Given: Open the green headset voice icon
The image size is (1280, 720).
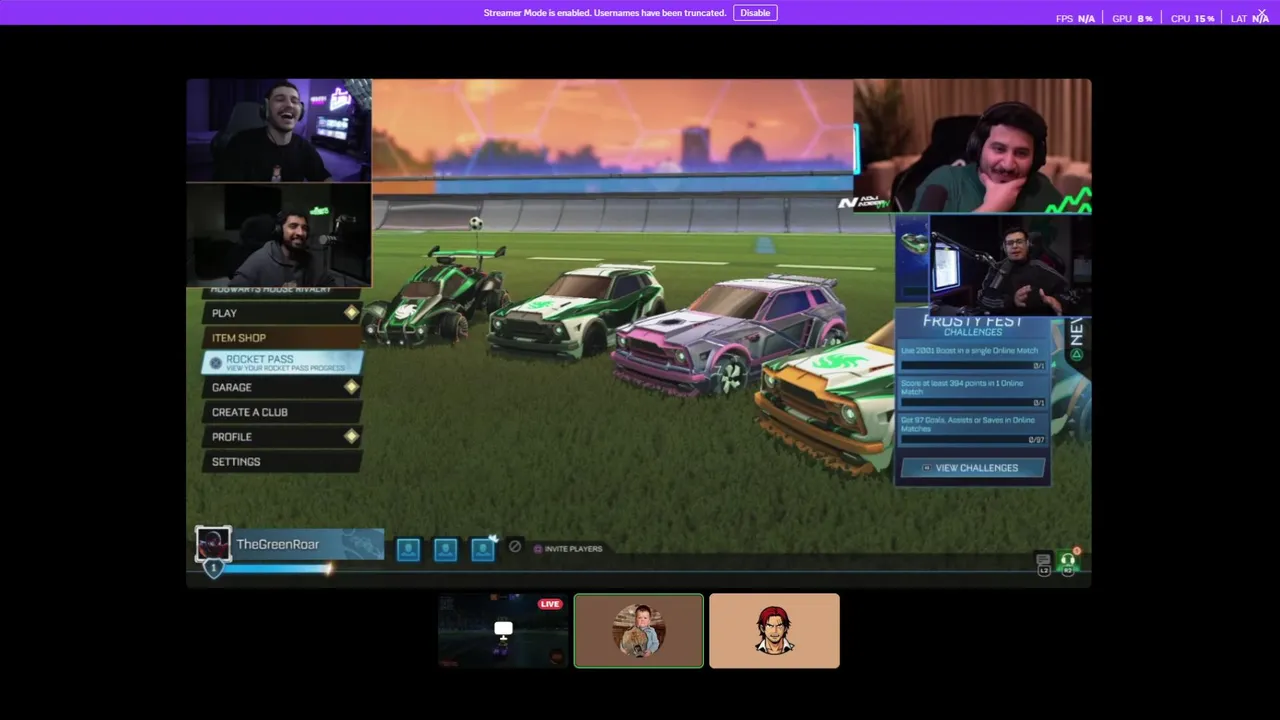Looking at the screenshot, I should [1068, 563].
